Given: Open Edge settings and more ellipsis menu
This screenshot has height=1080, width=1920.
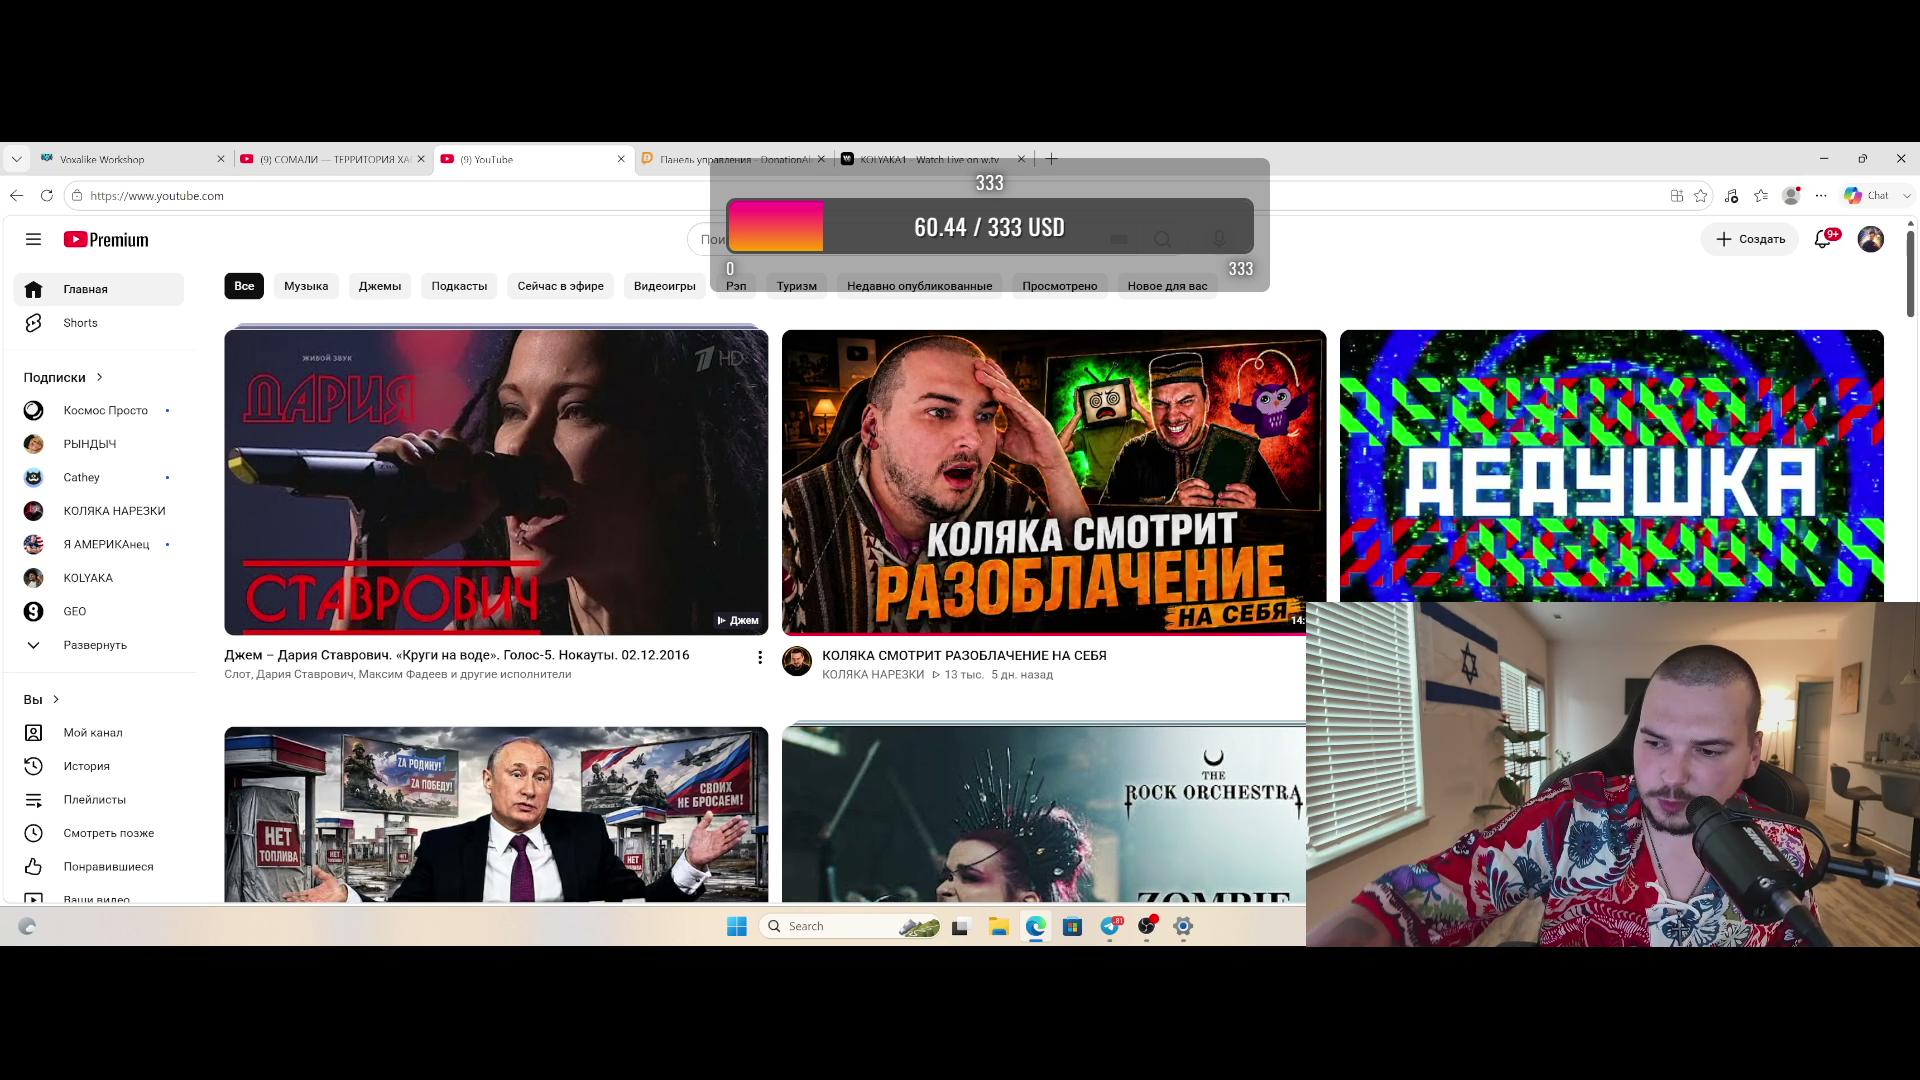Looking at the screenshot, I should tap(1821, 196).
